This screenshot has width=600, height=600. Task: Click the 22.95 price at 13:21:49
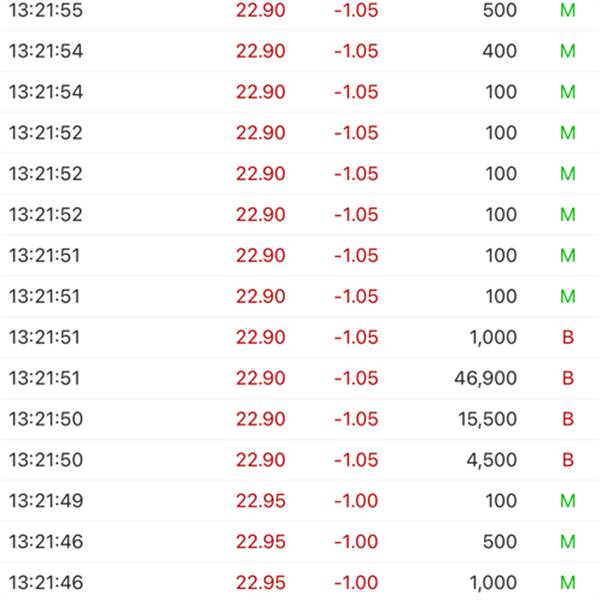(x=261, y=501)
